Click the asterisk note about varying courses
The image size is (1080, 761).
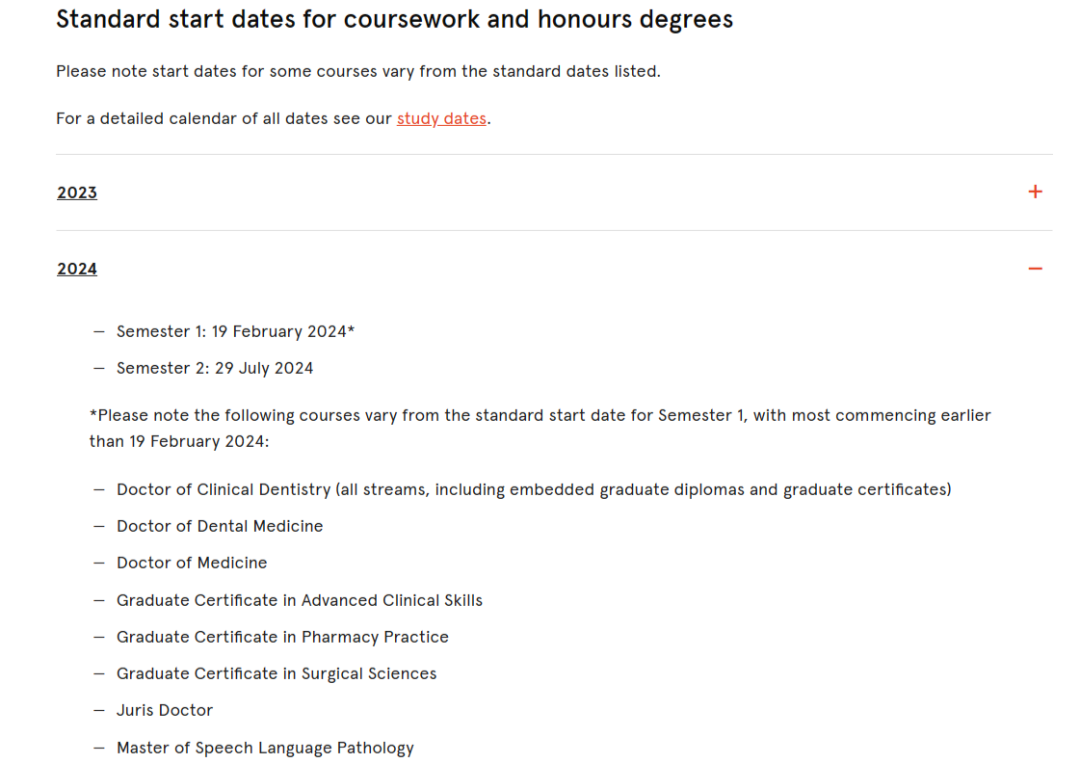540,428
